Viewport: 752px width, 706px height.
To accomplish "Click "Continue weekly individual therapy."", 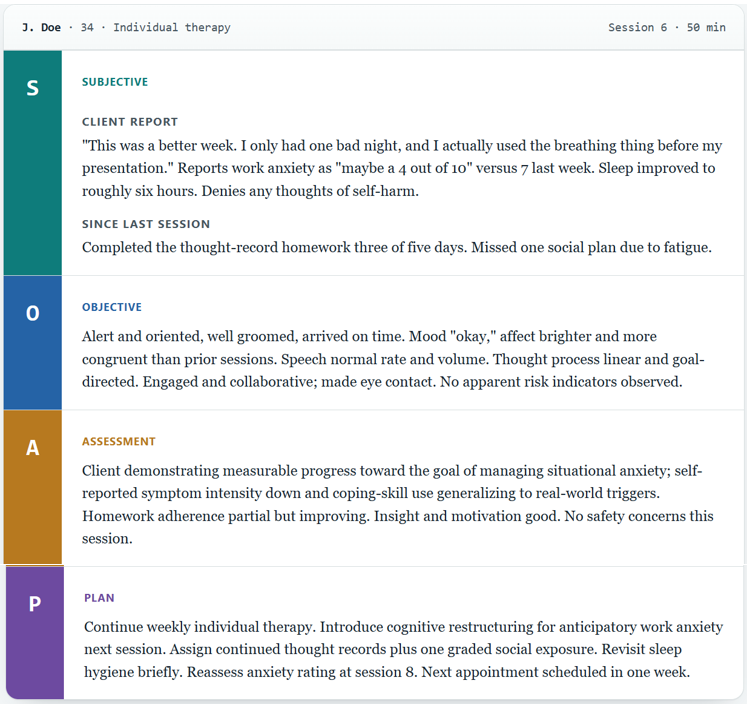I will pyautogui.click(x=200, y=627).
